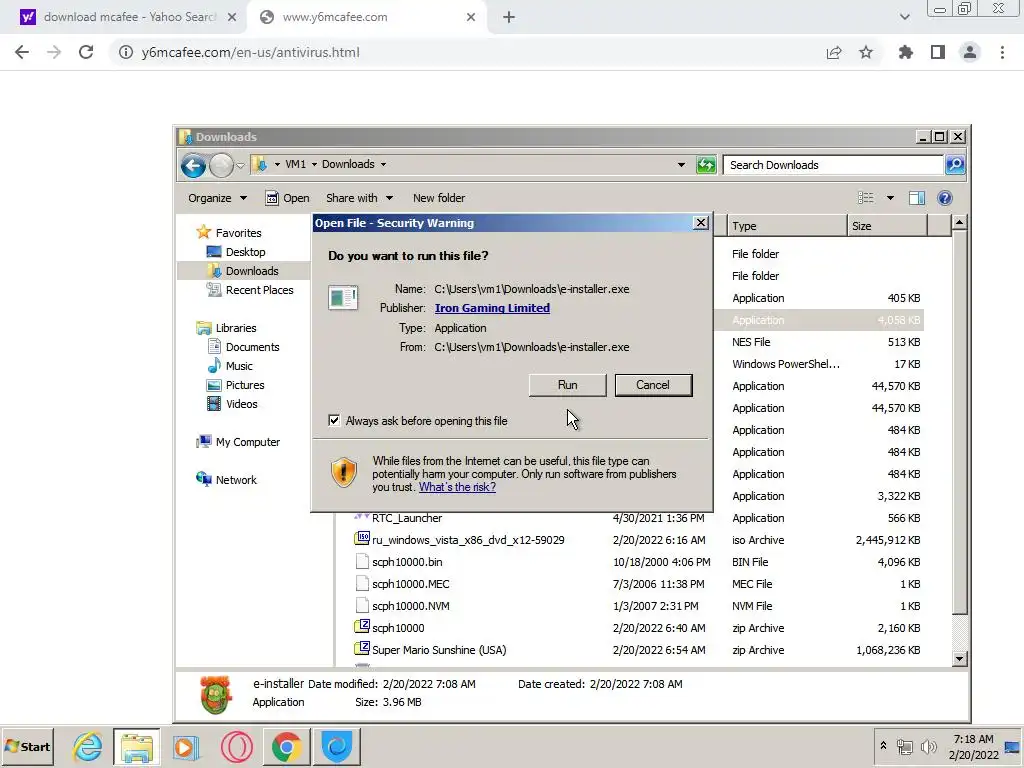This screenshot has width=1024, height=768.
Task: Select My Computer in navigation pane
Action: pos(238,442)
